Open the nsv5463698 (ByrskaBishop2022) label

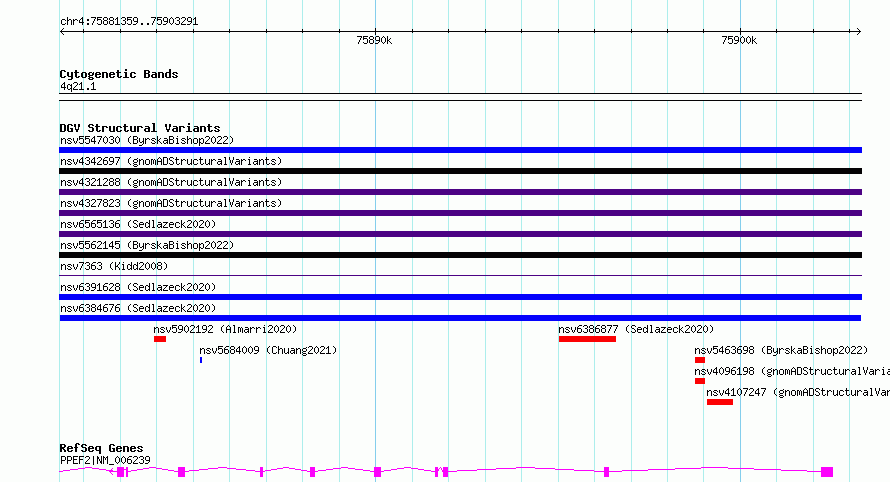781,350
